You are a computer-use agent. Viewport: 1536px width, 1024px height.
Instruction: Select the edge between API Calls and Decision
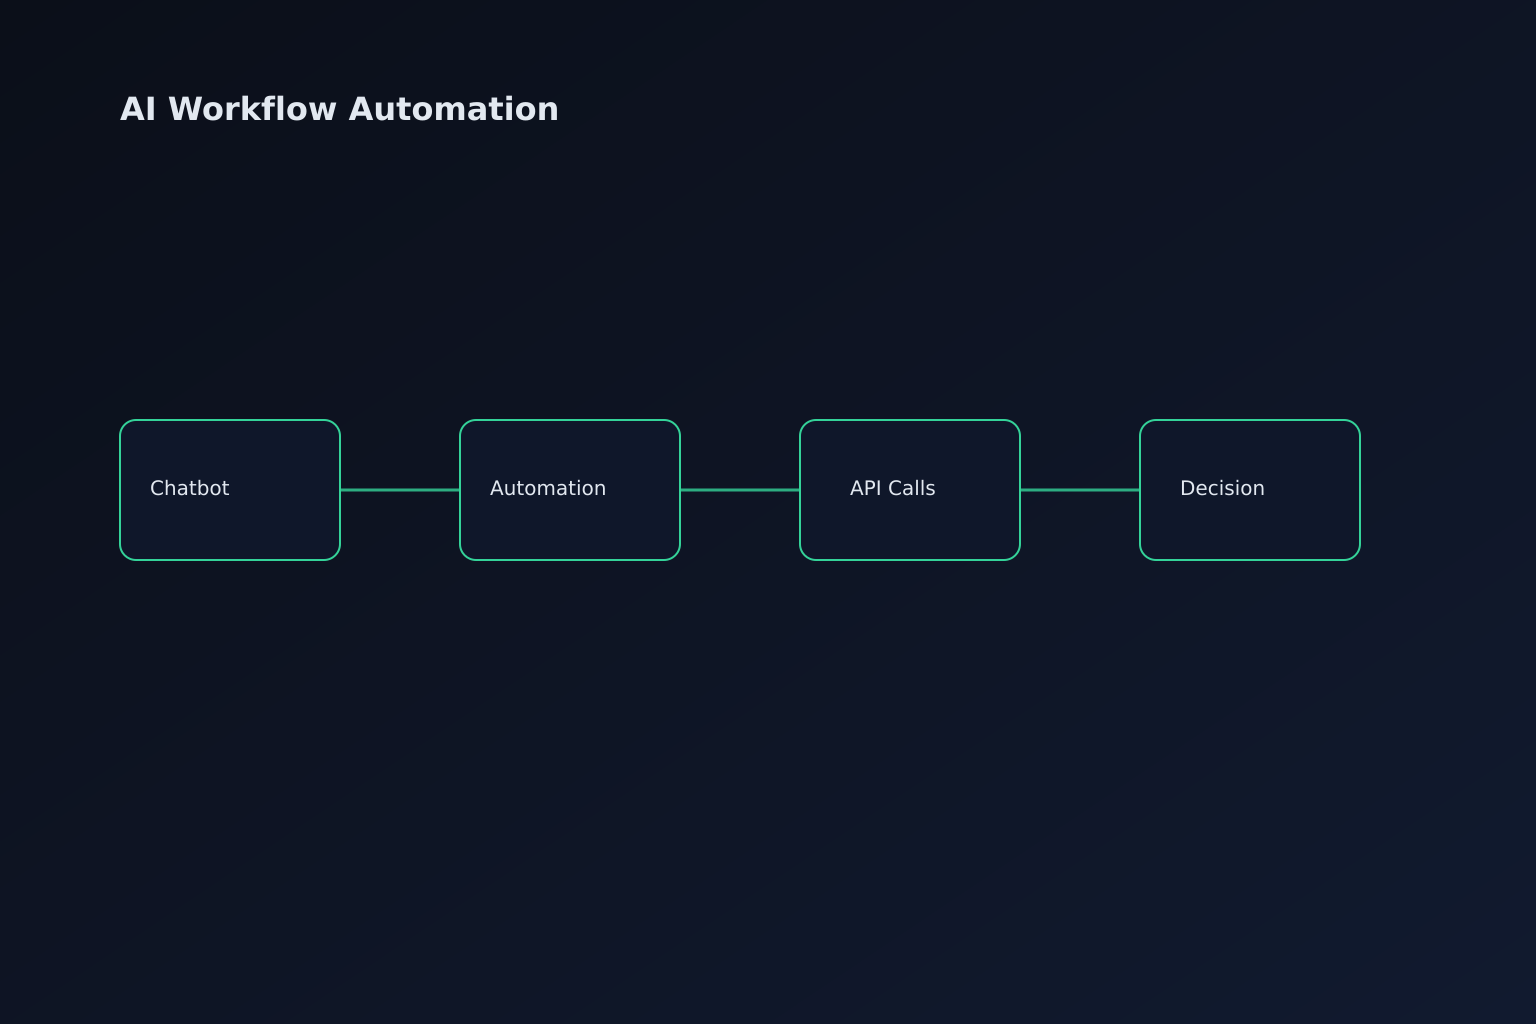[x=1080, y=490]
